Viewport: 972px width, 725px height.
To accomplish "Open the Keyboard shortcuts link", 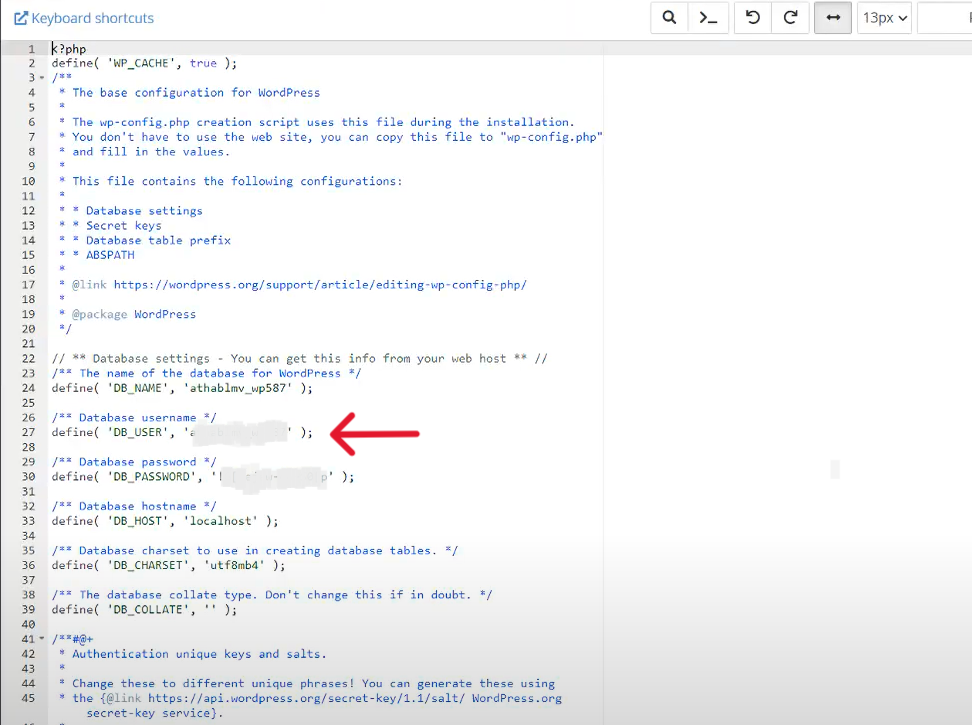I will [84, 18].
